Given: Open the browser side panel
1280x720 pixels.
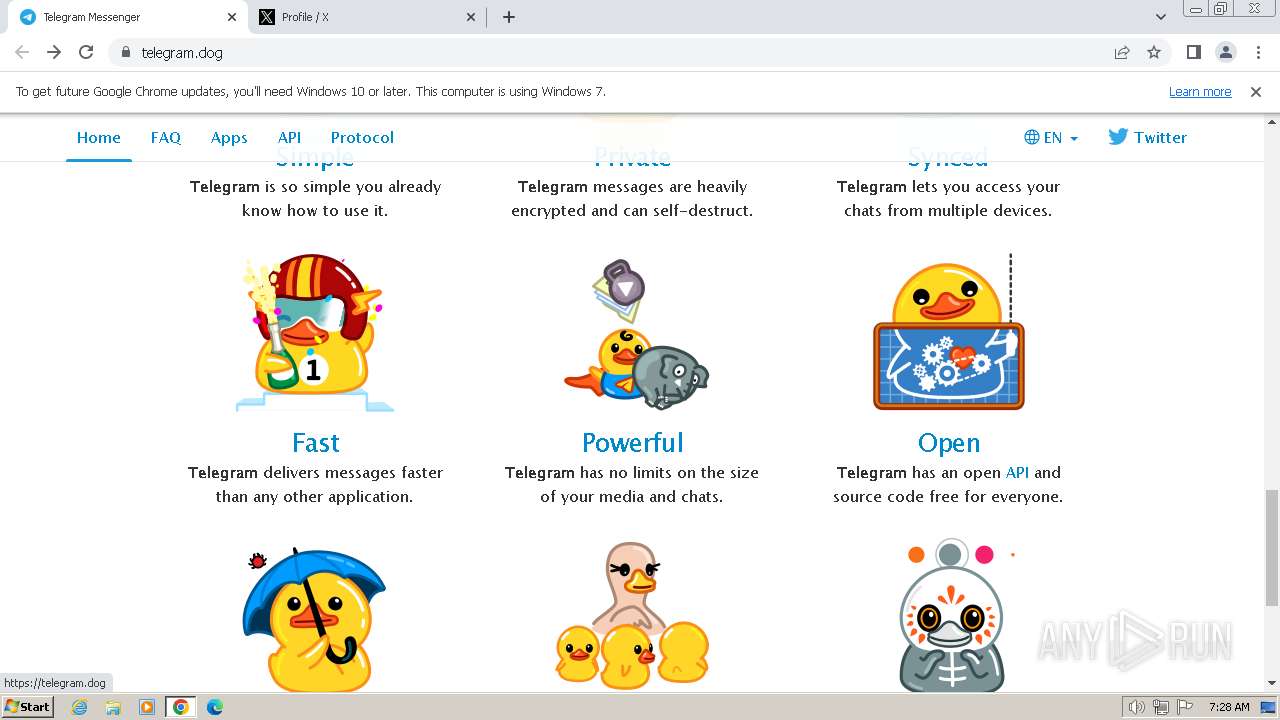Looking at the screenshot, I should coord(1193,52).
